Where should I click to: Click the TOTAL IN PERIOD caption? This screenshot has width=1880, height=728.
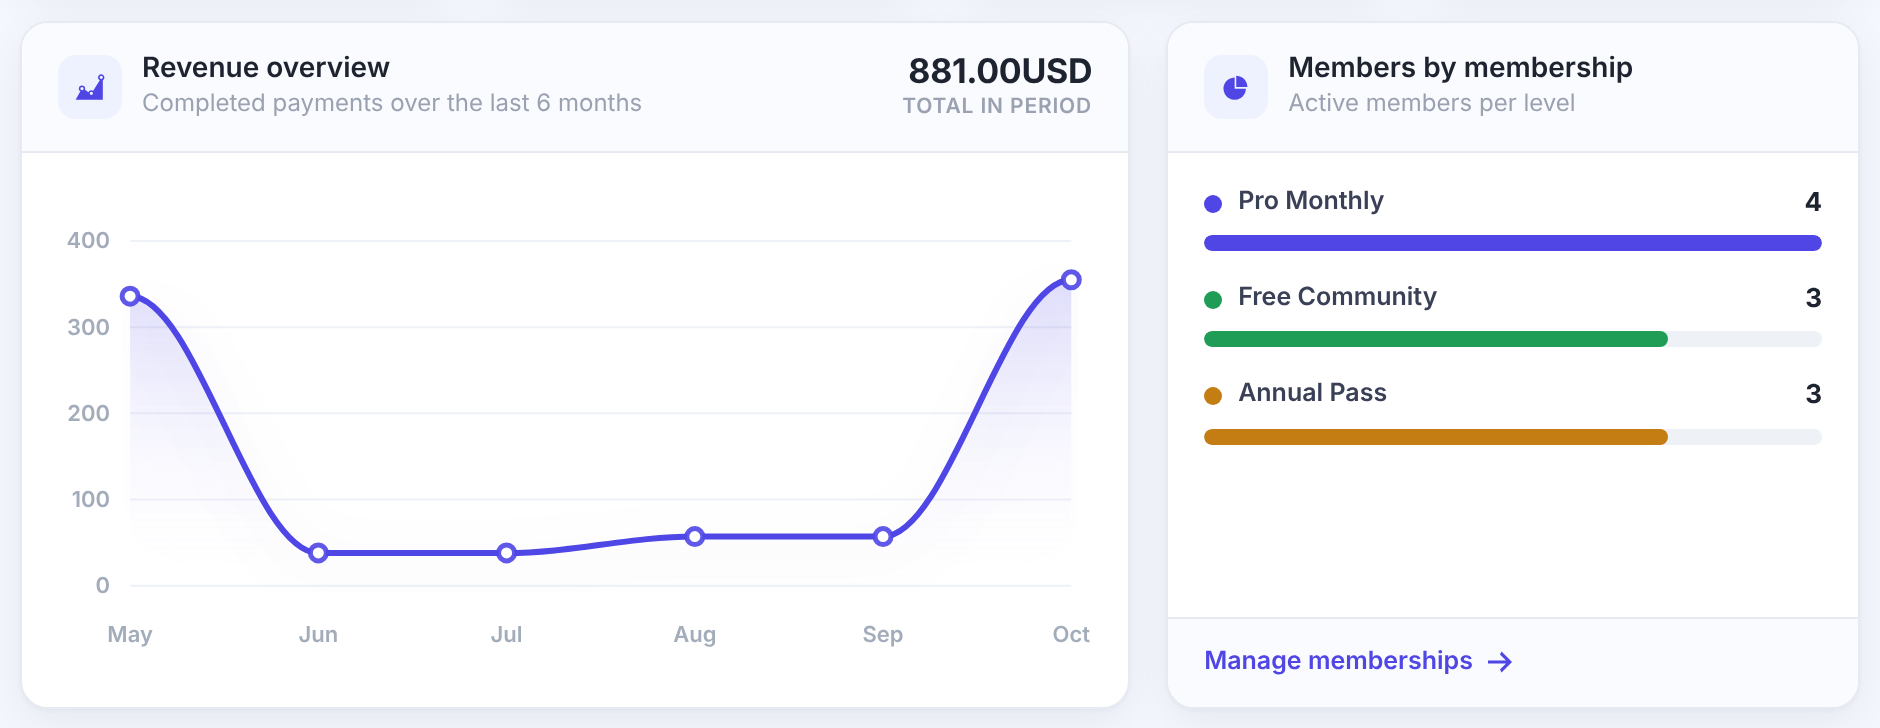coord(997,106)
